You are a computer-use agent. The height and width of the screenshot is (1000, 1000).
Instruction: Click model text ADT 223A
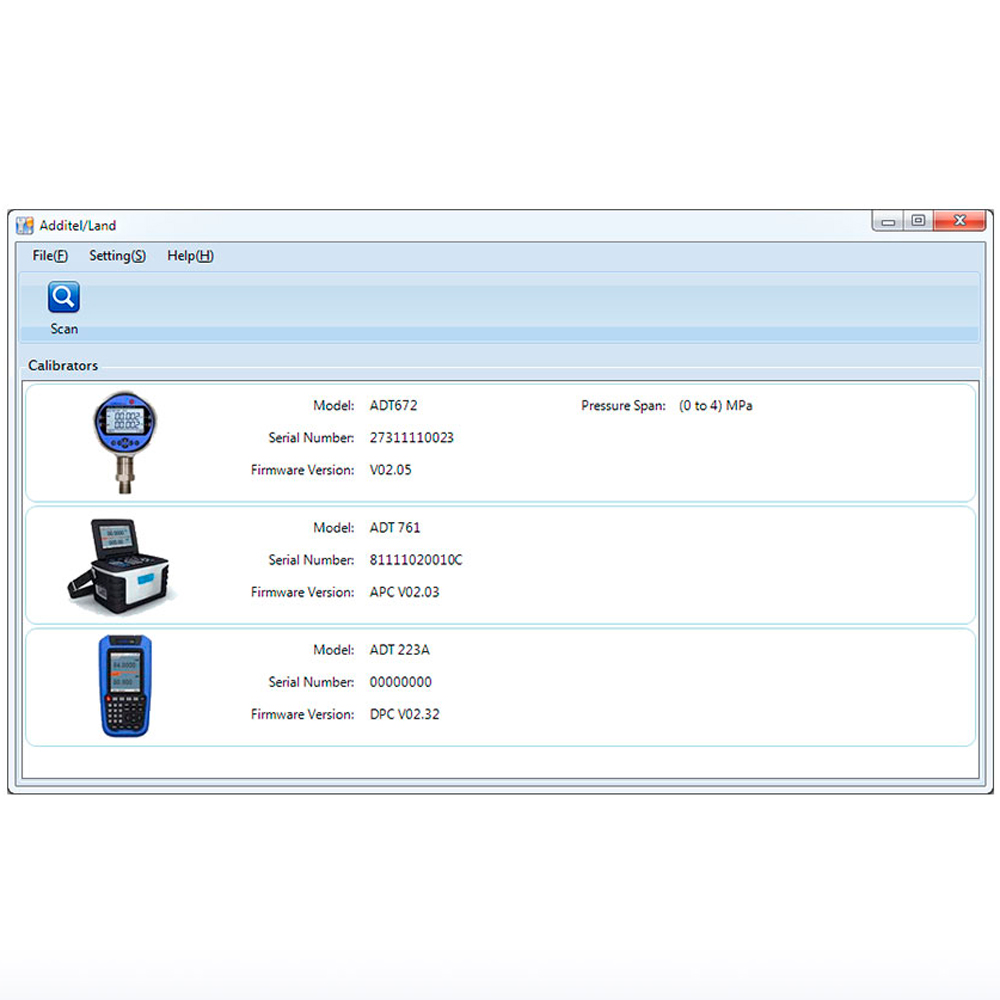point(399,650)
